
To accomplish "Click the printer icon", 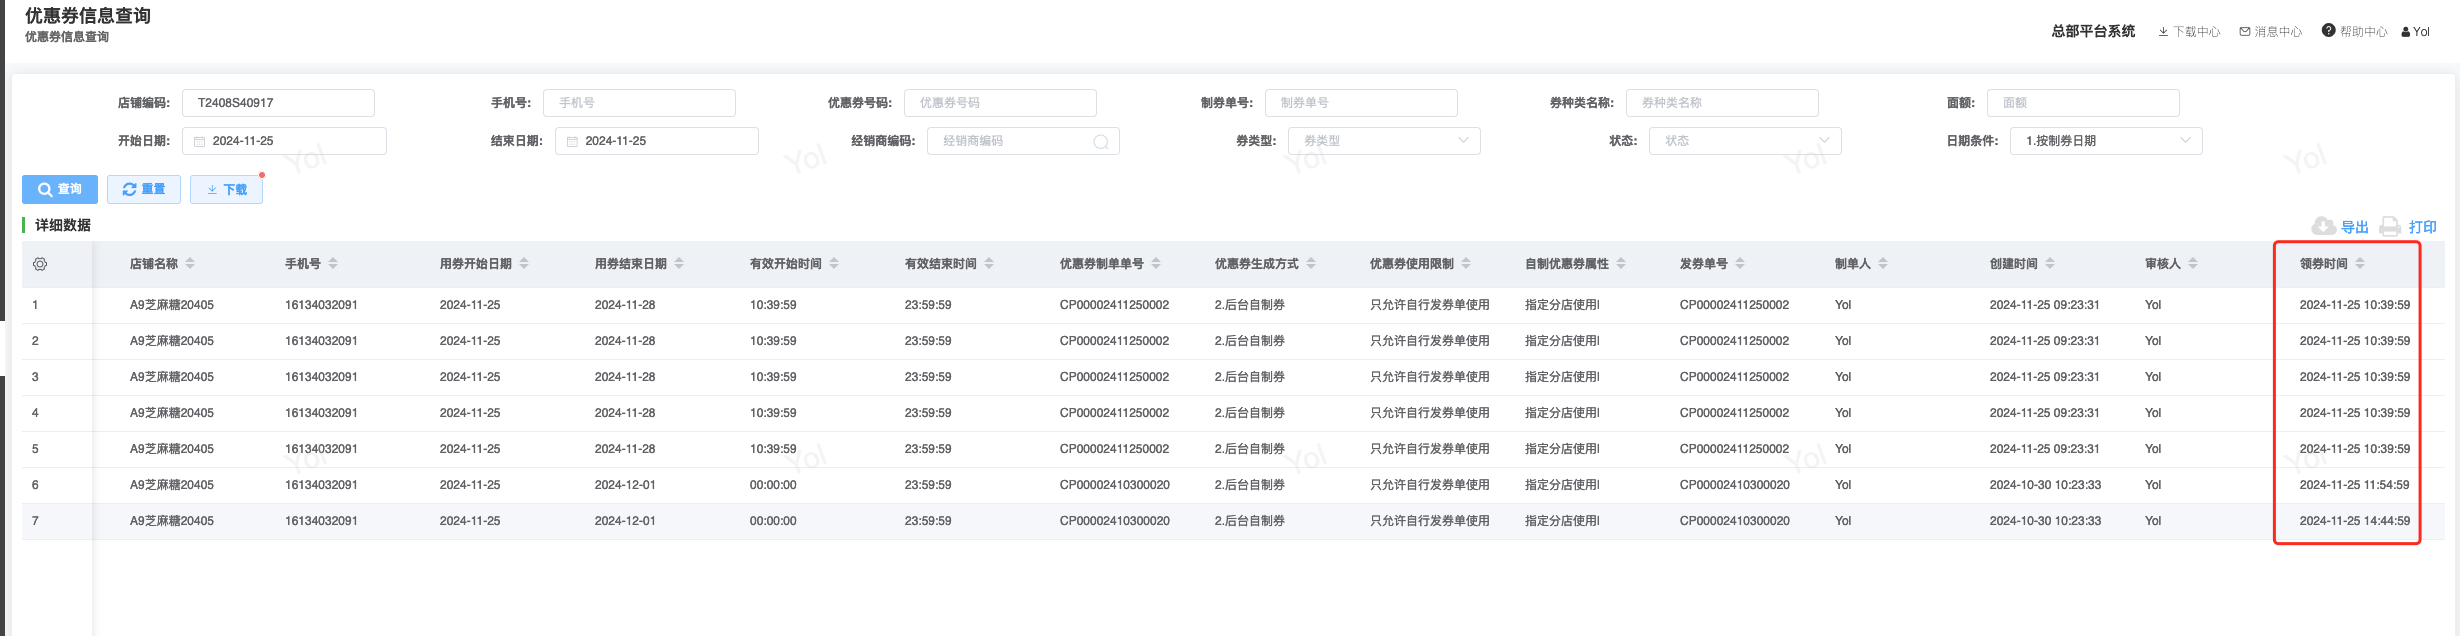I will click(x=2390, y=227).
